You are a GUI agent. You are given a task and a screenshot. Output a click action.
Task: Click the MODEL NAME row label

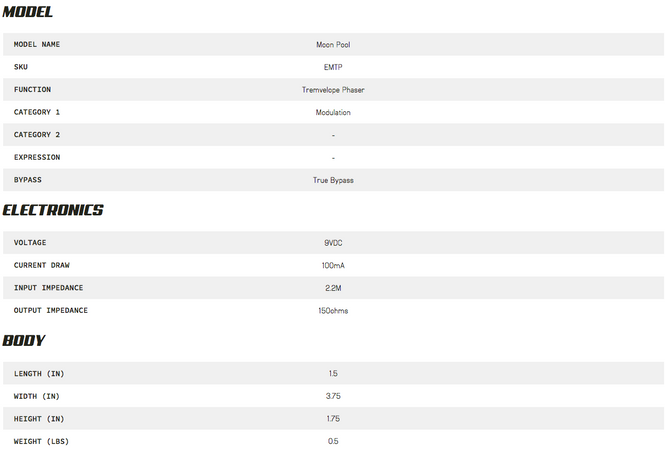pyautogui.click(x=37, y=44)
